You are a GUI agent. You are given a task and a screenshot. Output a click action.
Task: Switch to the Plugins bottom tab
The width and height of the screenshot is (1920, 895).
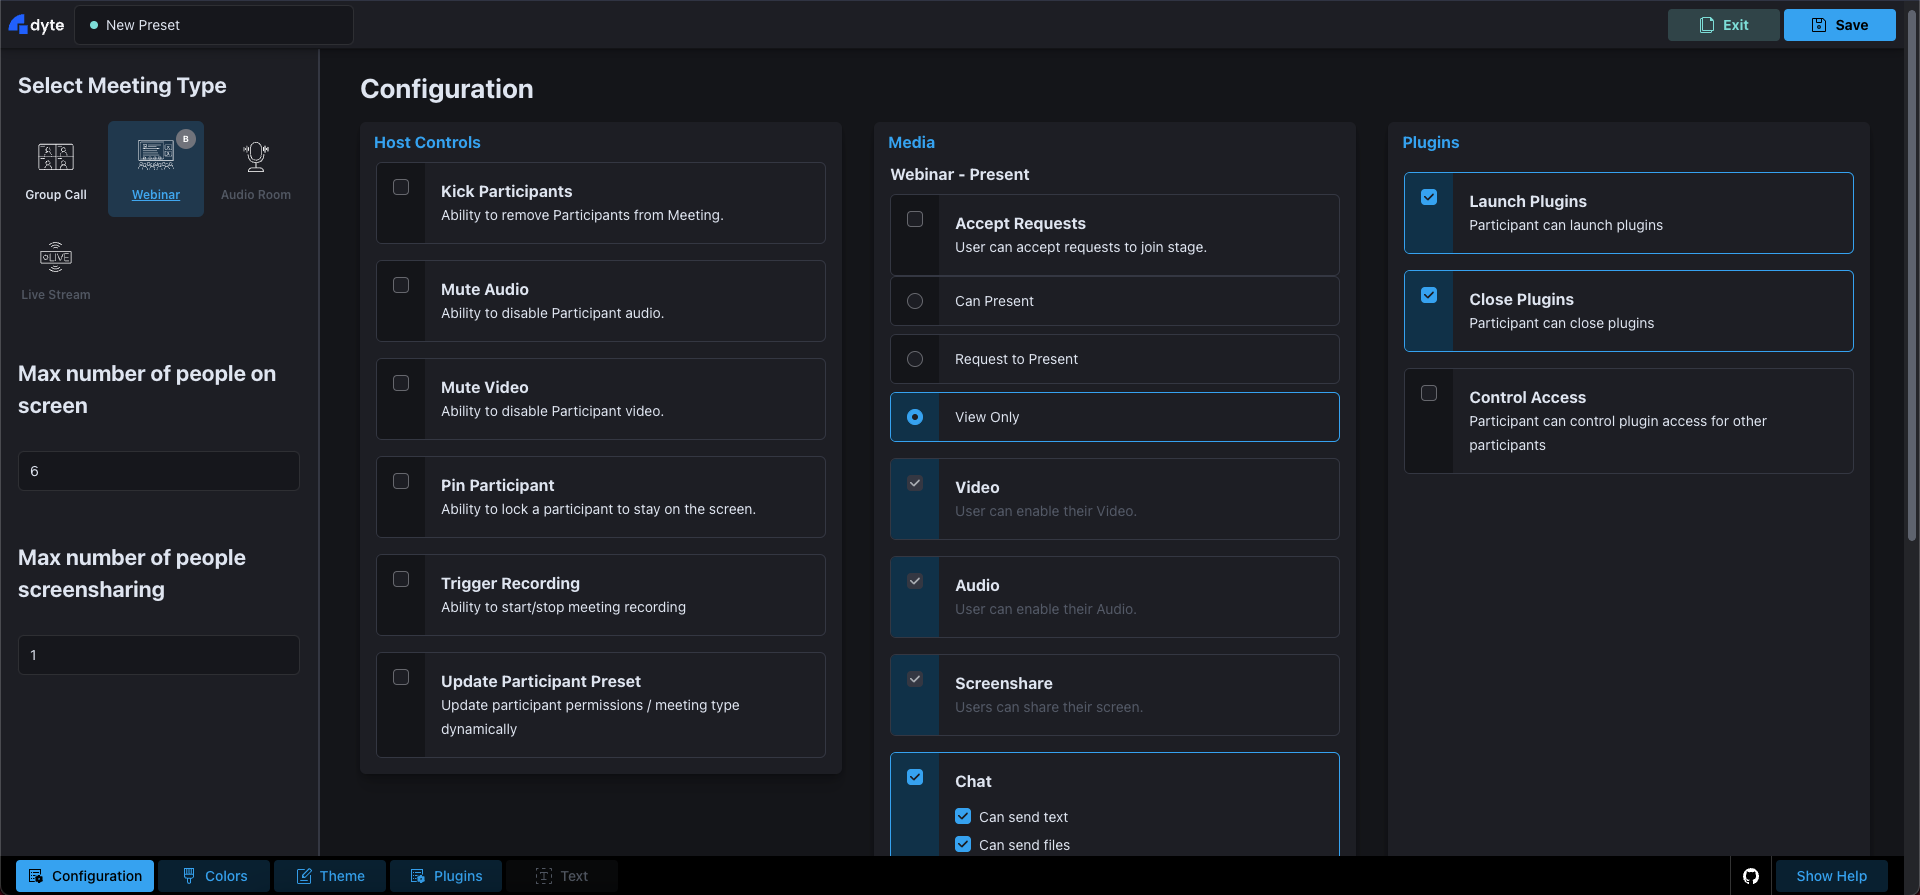coord(446,876)
